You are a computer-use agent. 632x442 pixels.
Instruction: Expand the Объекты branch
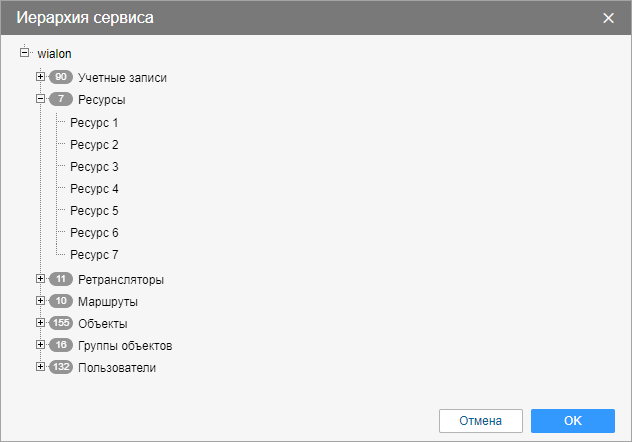pos(40,323)
